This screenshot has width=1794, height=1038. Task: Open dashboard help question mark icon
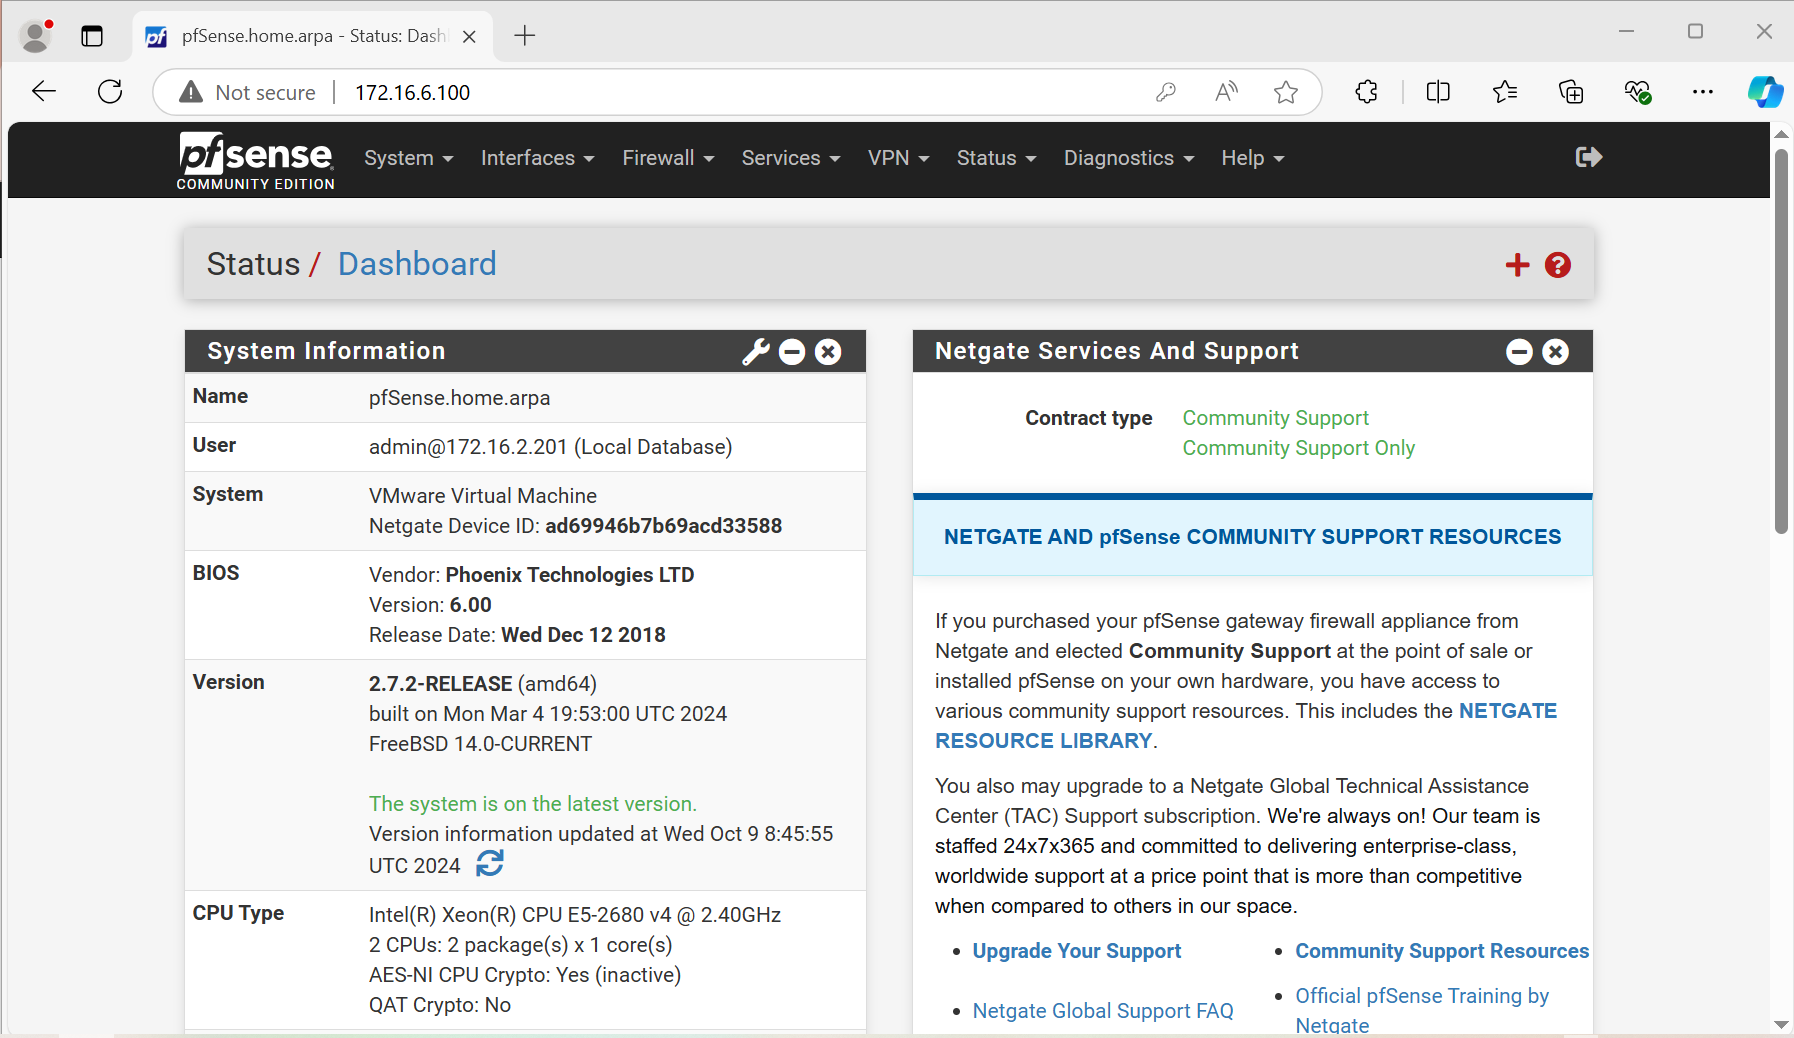tap(1557, 265)
